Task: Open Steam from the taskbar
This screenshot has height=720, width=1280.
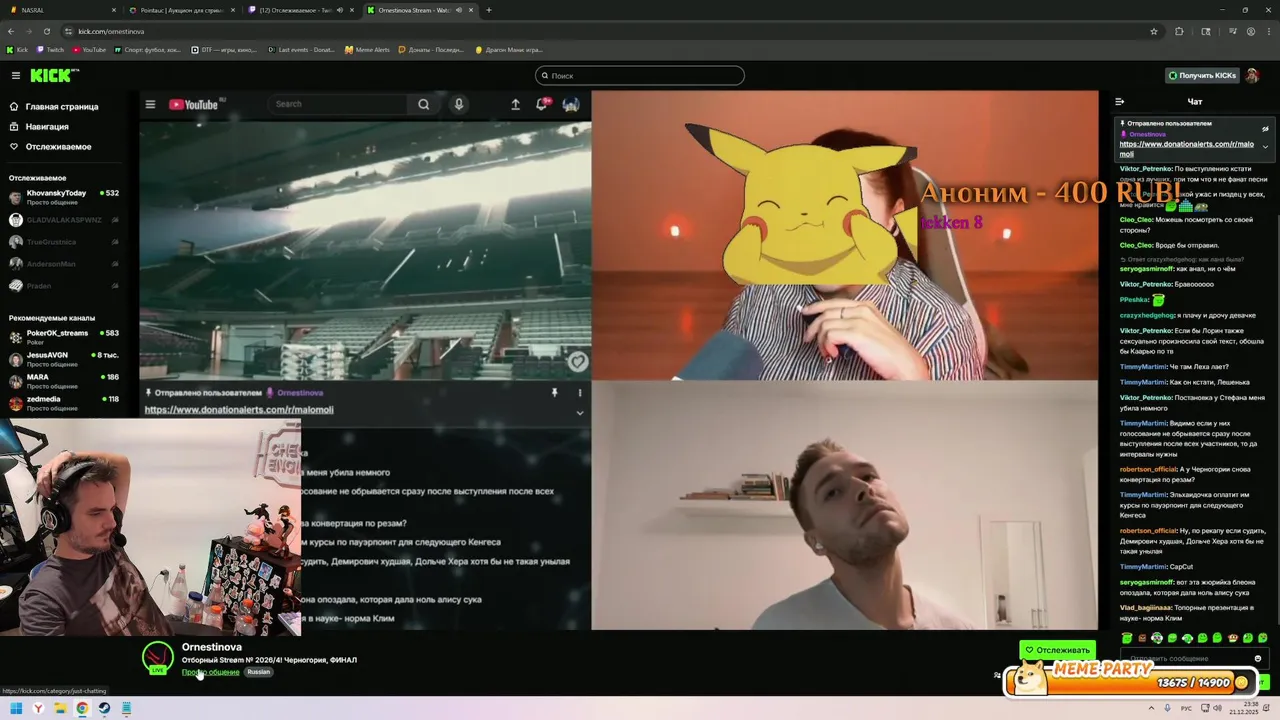Action: tap(104, 708)
